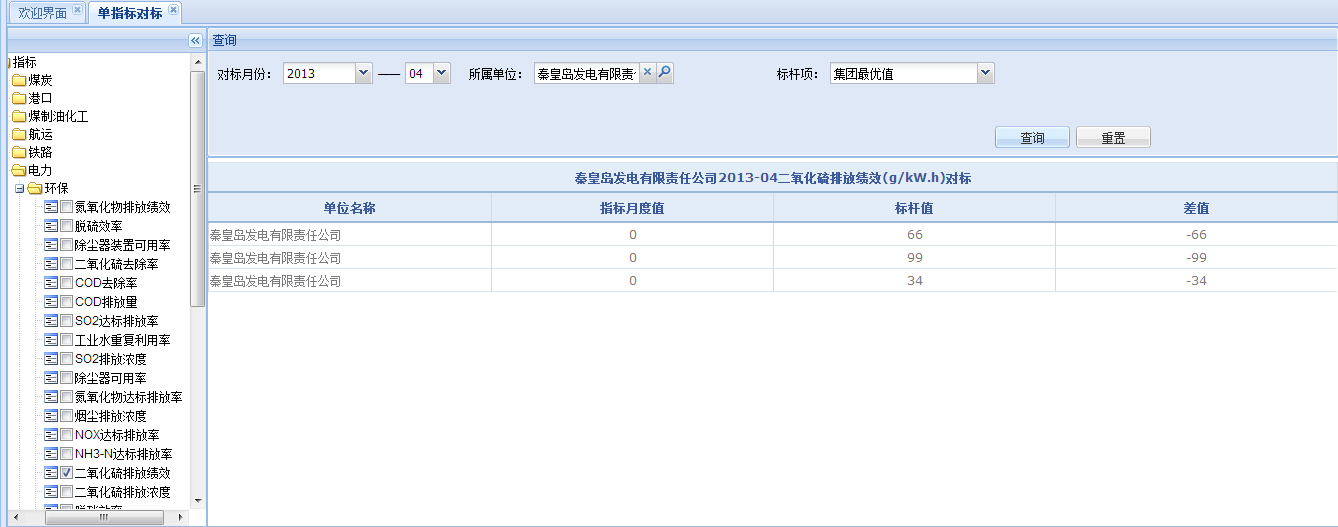Click the 港口 folder icon
Screen dimensions: 1338x527
click(x=19, y=98)
